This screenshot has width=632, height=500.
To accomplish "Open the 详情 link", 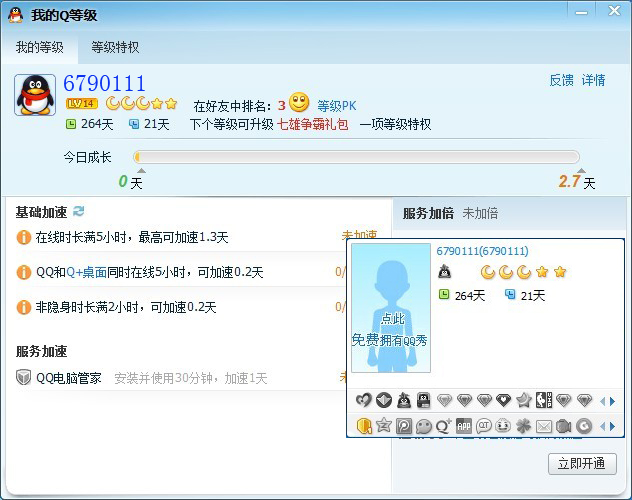I will tap(593, 80).
